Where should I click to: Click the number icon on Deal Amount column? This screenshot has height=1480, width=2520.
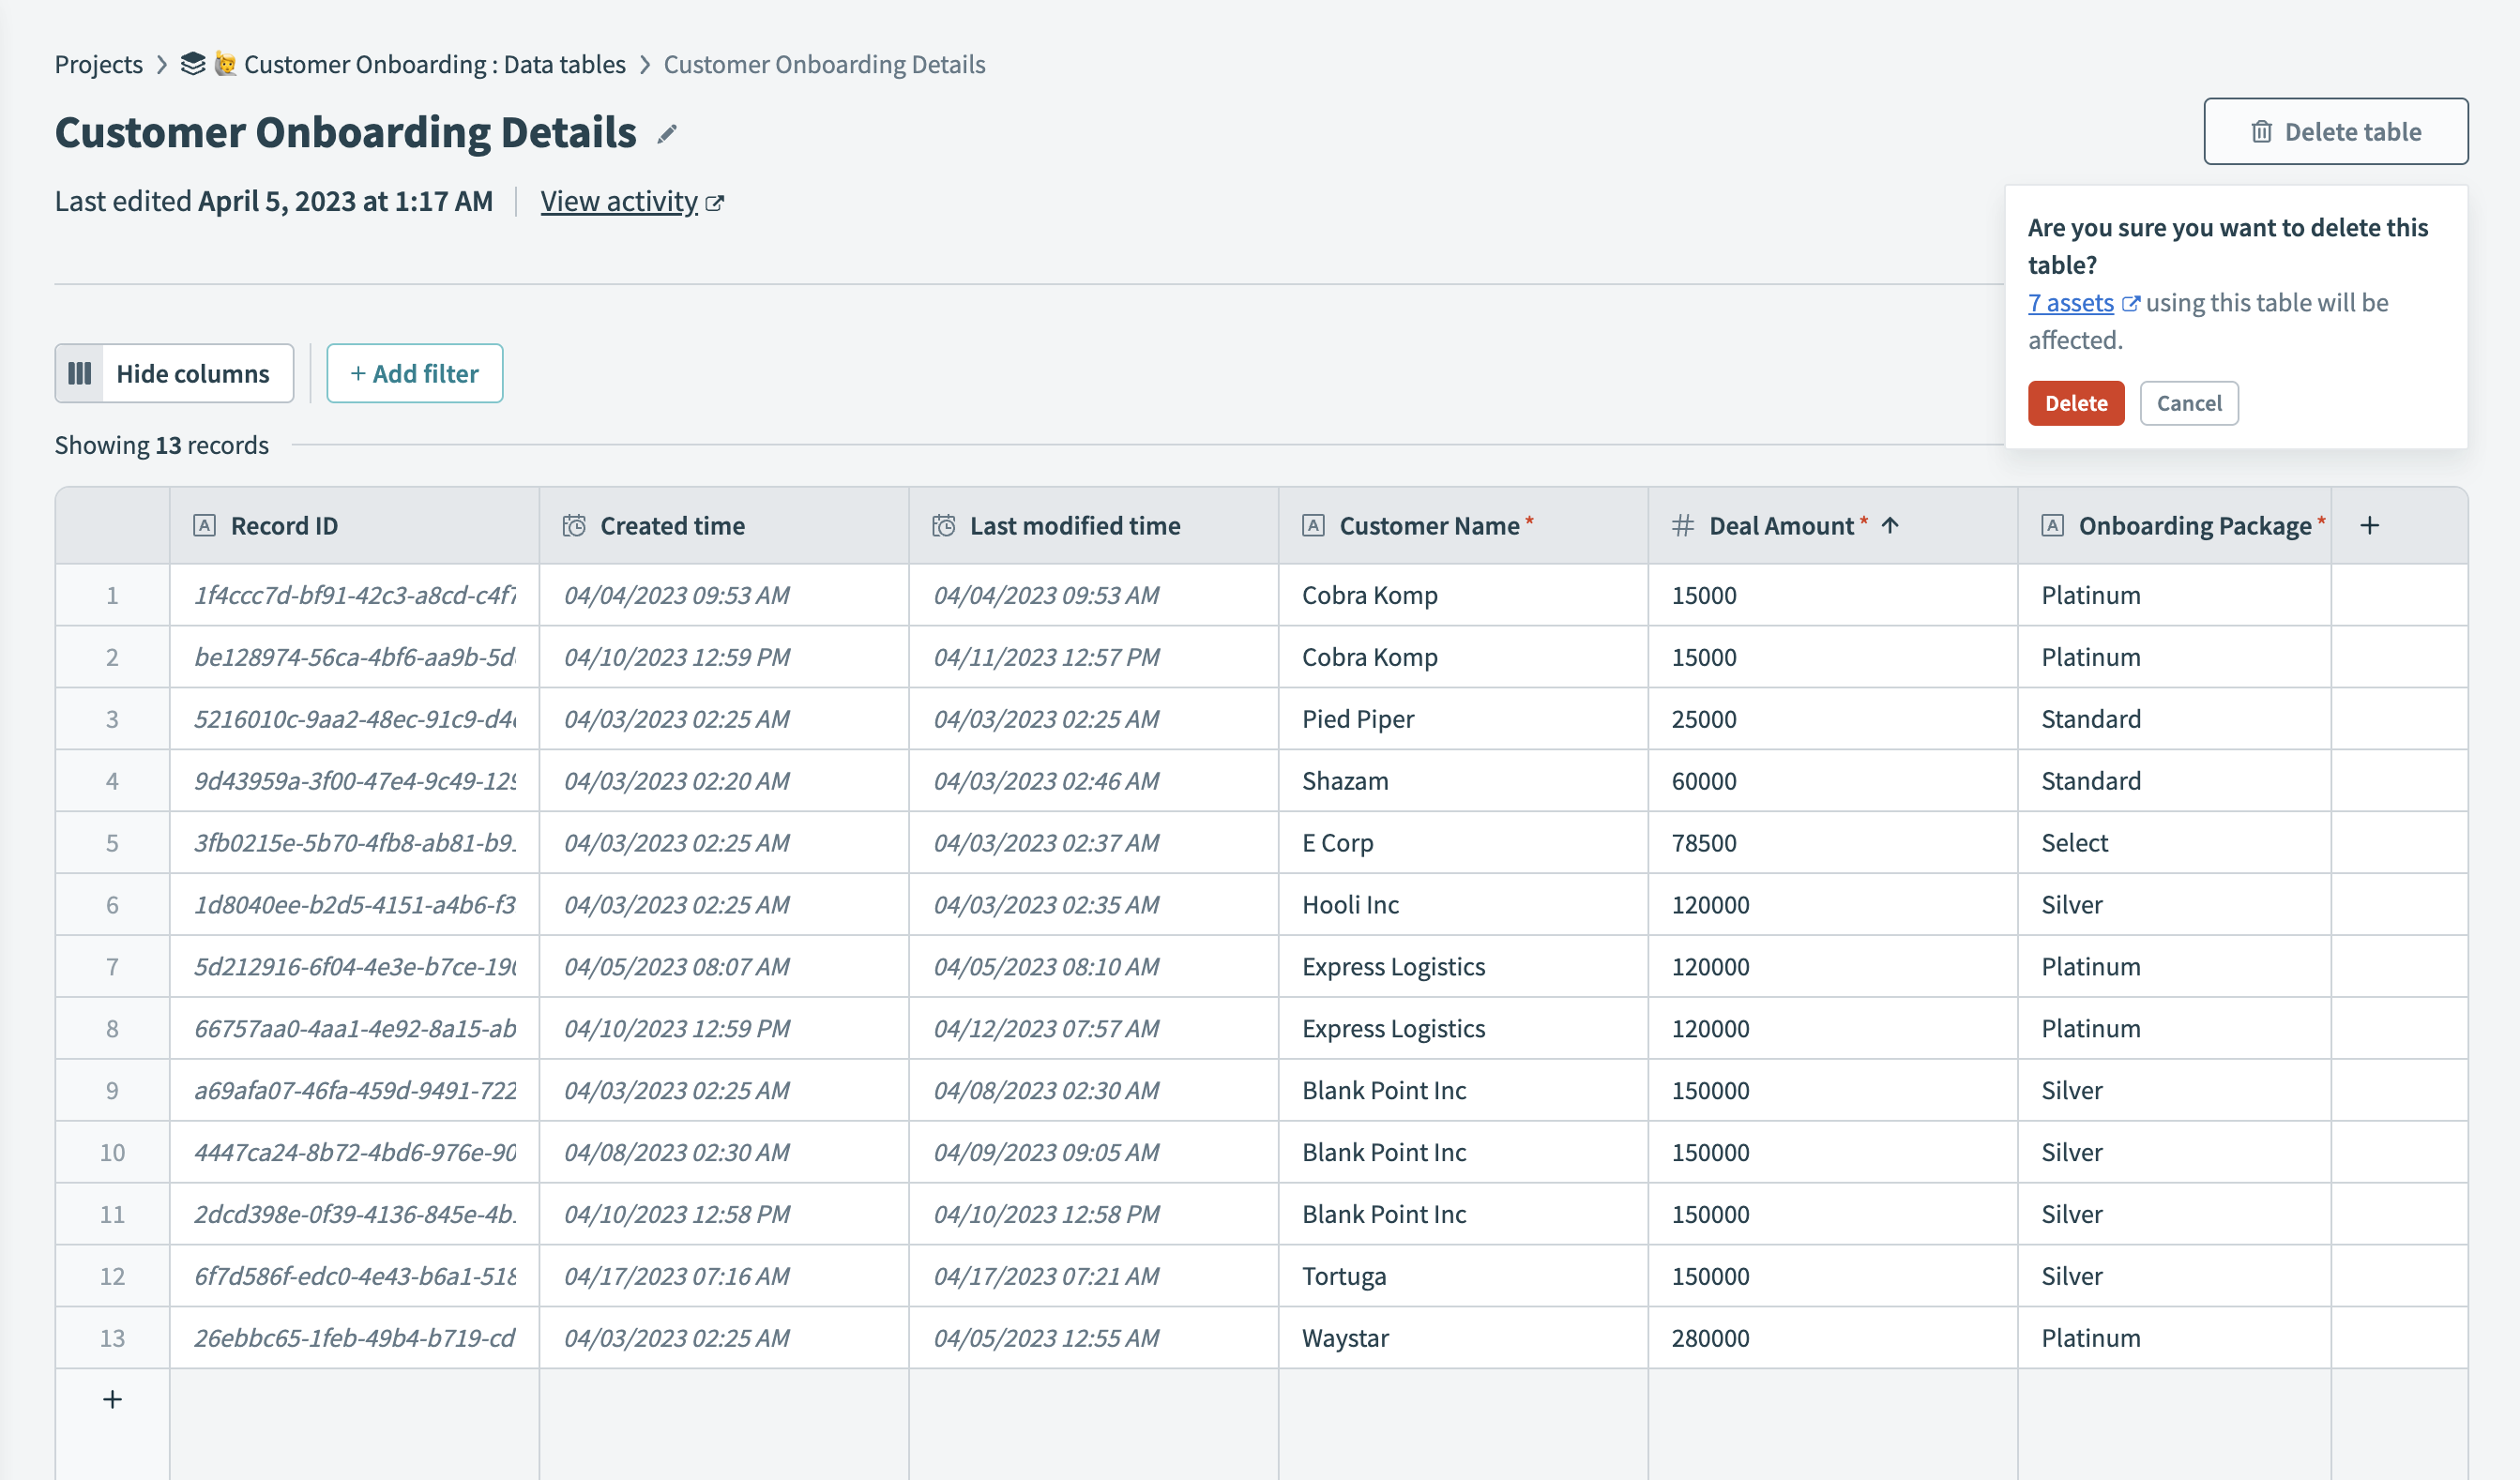pos(1682,525)
